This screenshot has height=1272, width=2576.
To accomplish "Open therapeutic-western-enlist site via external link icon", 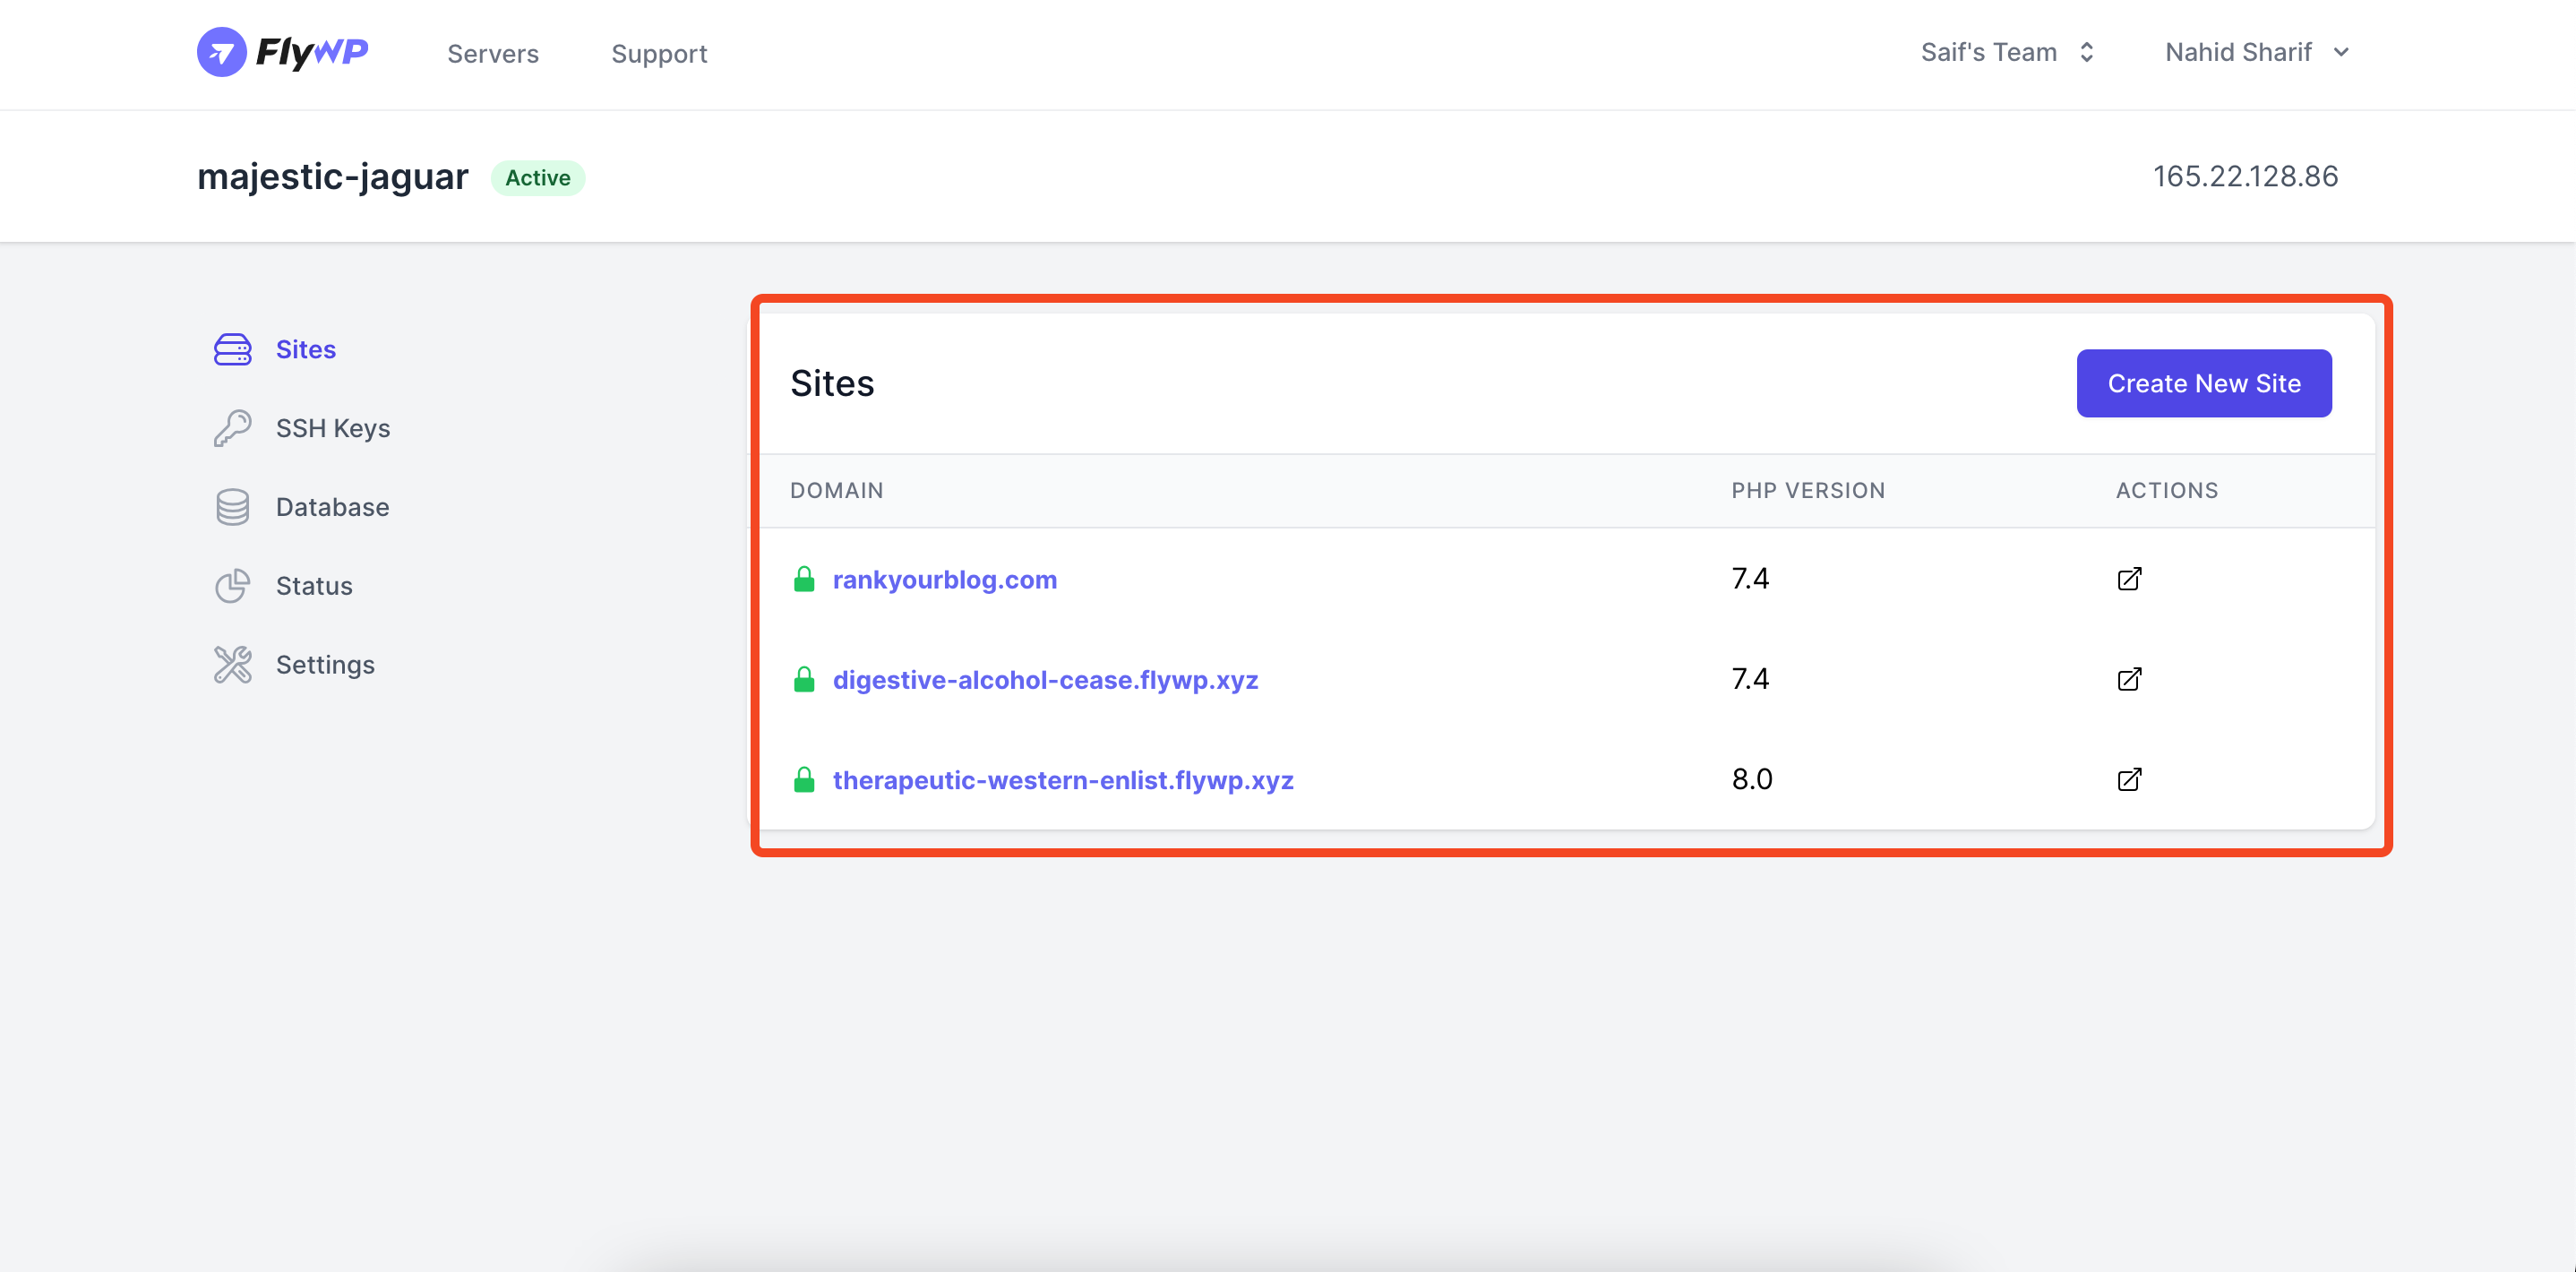I will (x=2129, y=779).
